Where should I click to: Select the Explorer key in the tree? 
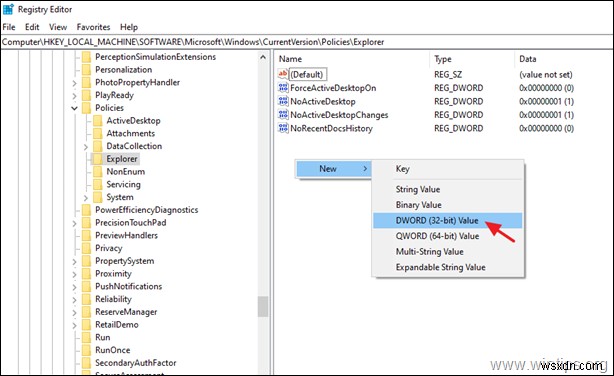coord(122,159)
